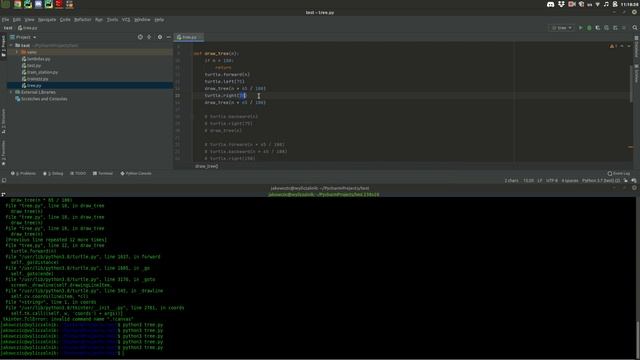Click line turtle.forward(n) in the editor

227,75
